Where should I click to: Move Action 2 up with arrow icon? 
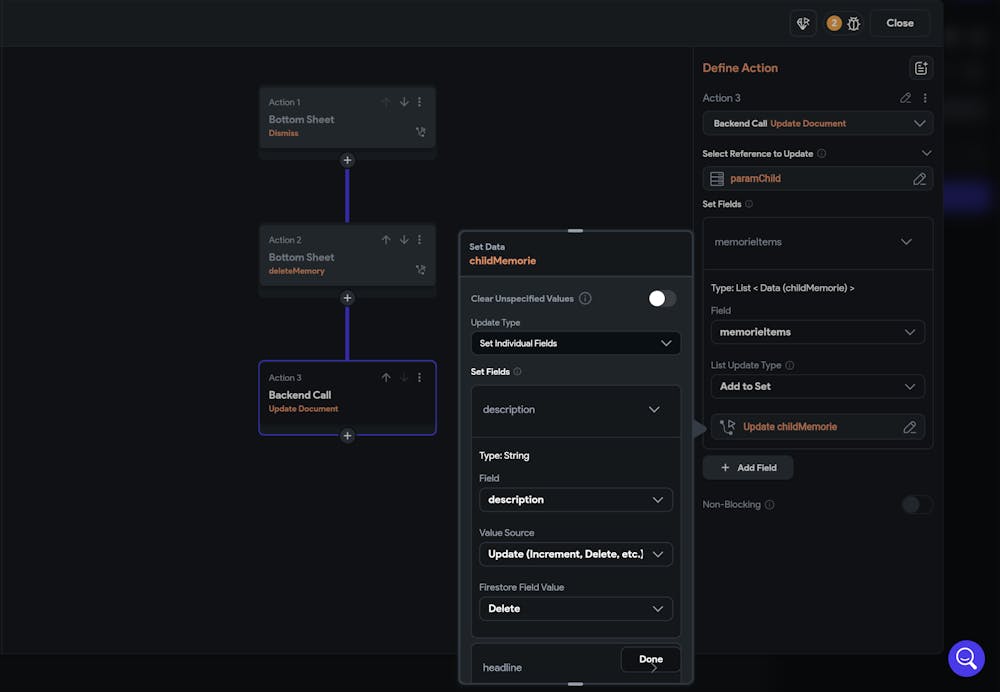(386, 240)
